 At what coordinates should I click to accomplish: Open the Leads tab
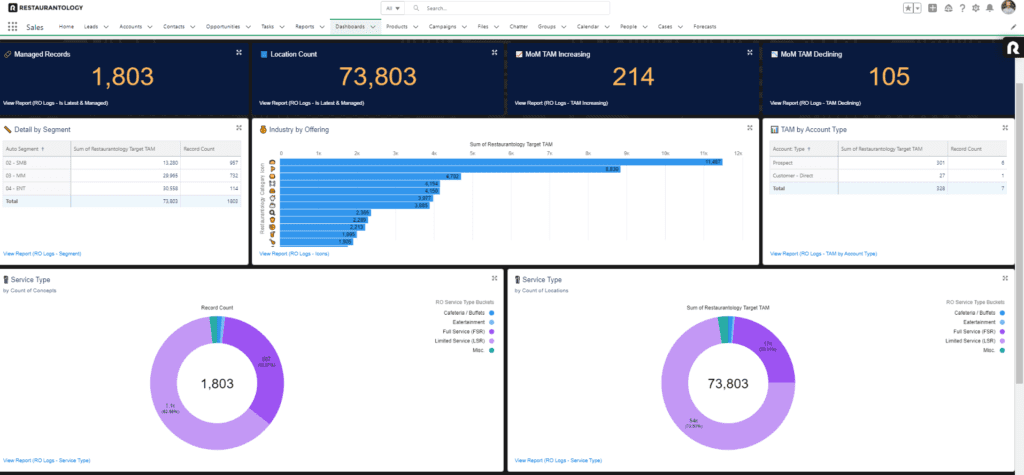pos(91,27)
